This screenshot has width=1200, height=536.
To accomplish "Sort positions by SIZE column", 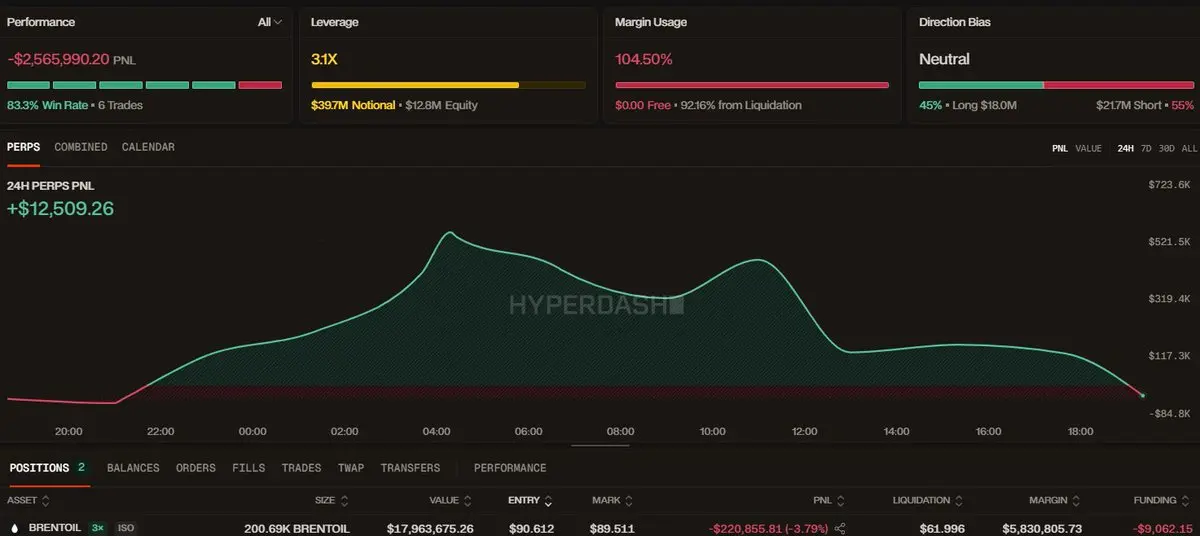I will 332,500.
